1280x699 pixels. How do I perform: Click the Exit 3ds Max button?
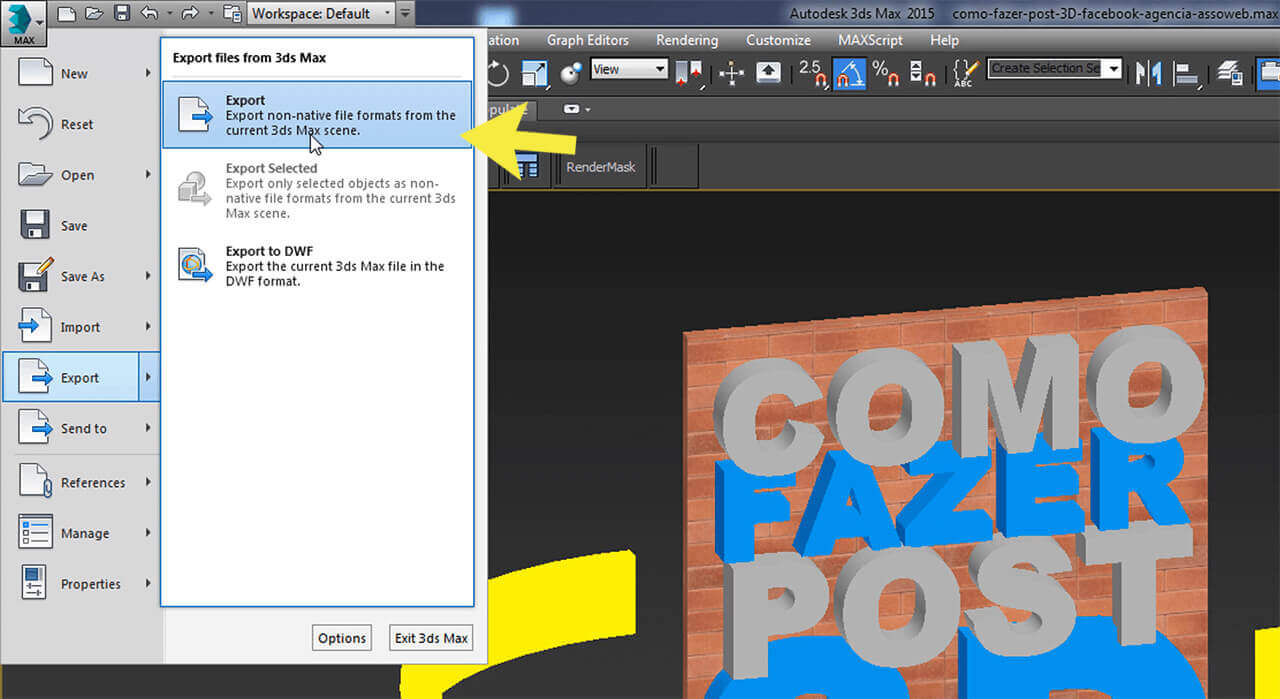[x=431, y=638]
